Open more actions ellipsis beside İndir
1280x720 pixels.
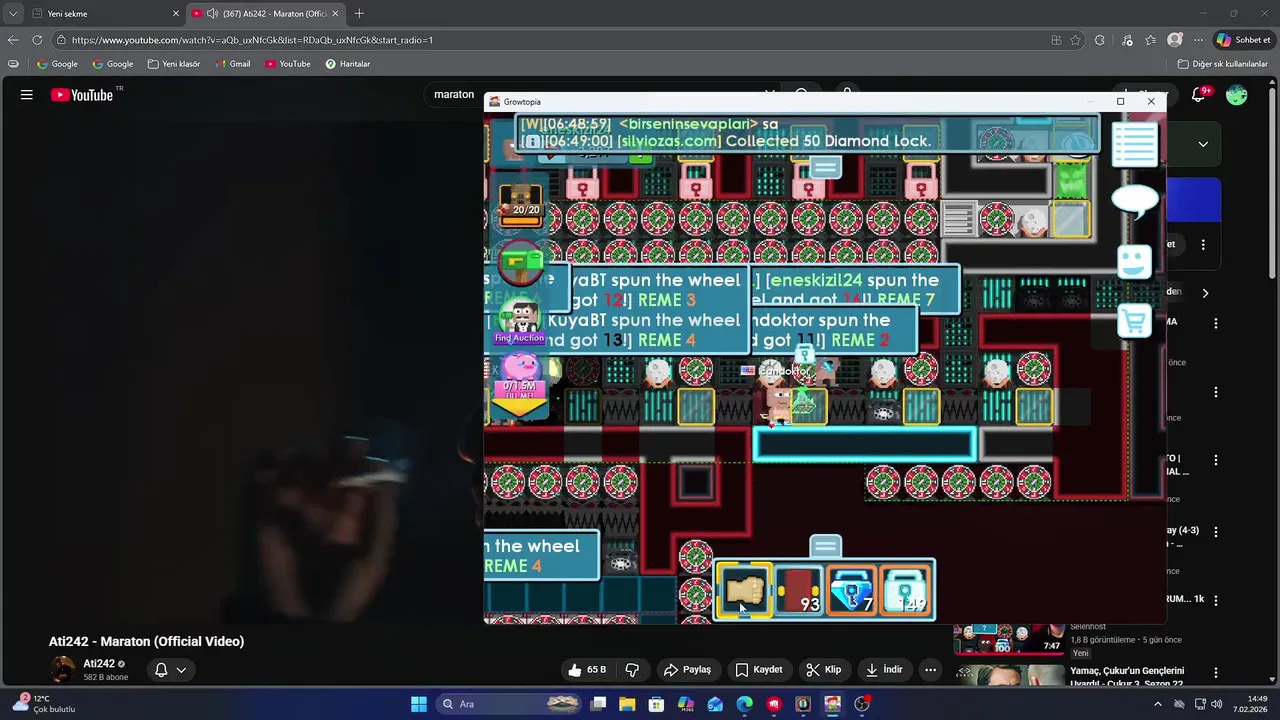931,670
